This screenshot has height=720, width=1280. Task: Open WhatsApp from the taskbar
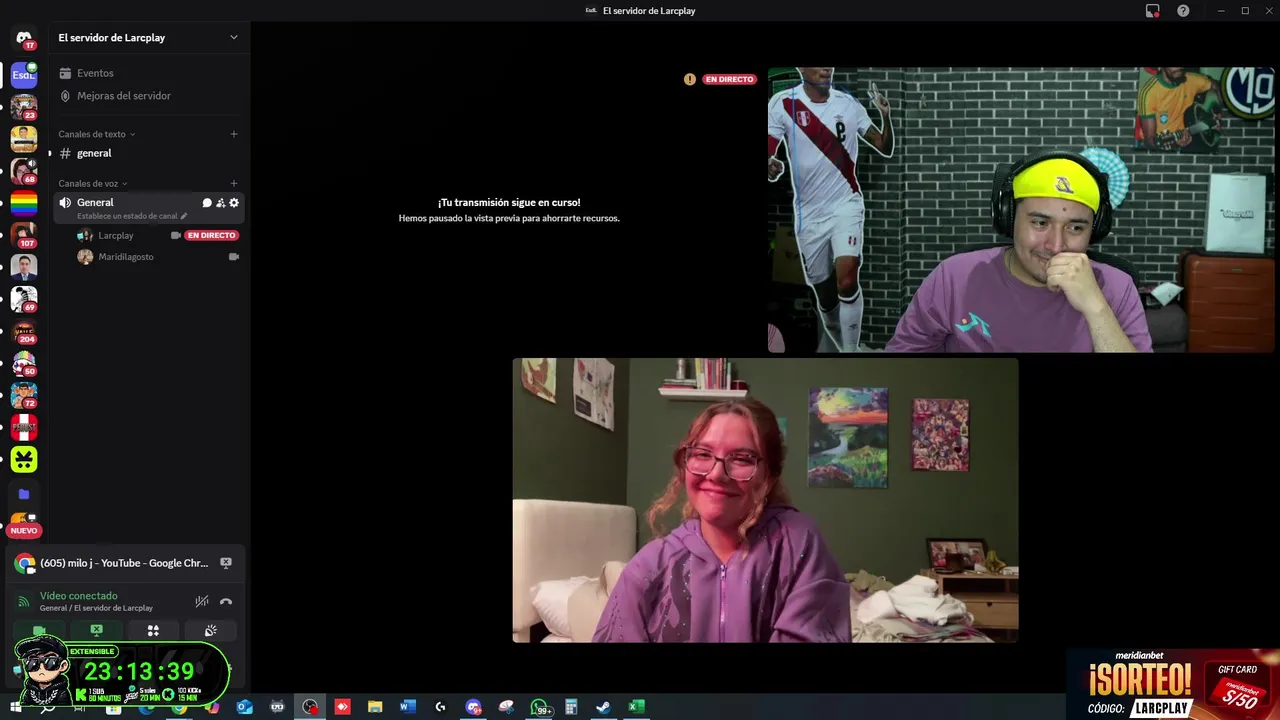coord(539,707)
